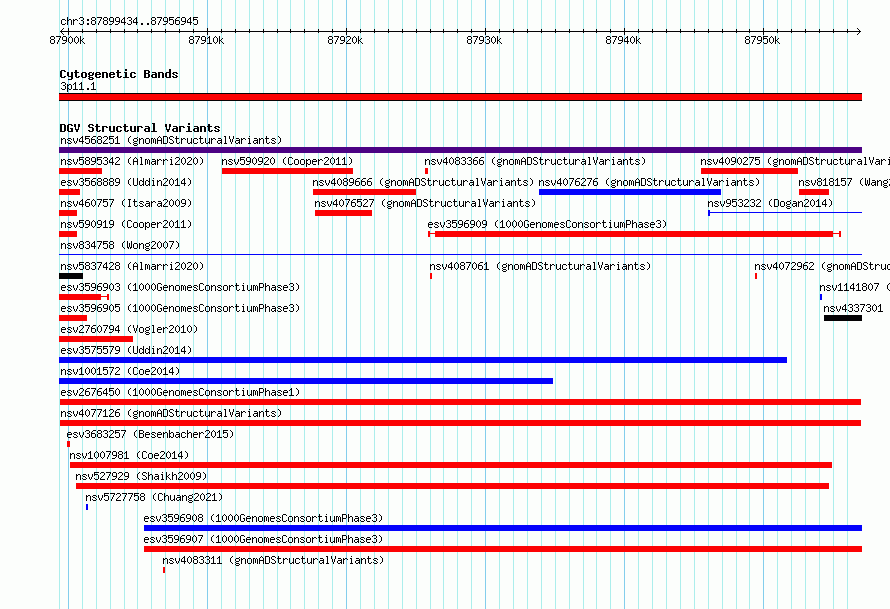890x609 pixels.
Task: Select the red 3p11.1 cytogenetic band
Action: point(460,97)
